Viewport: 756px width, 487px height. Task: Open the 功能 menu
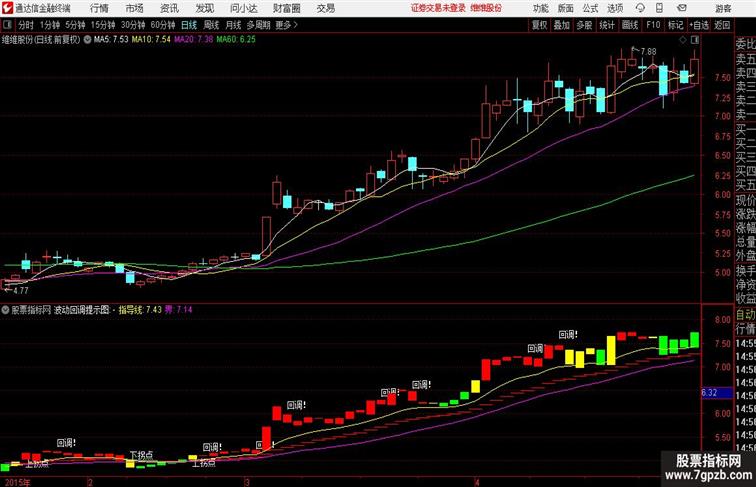[540, 8]
